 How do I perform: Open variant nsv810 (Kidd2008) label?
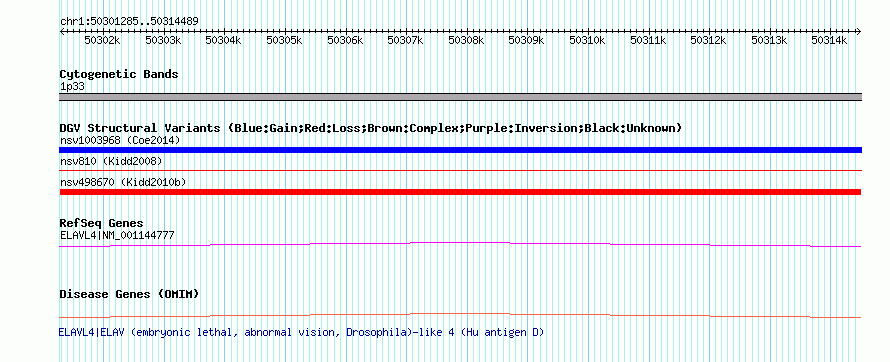click(x=111, y=161)
